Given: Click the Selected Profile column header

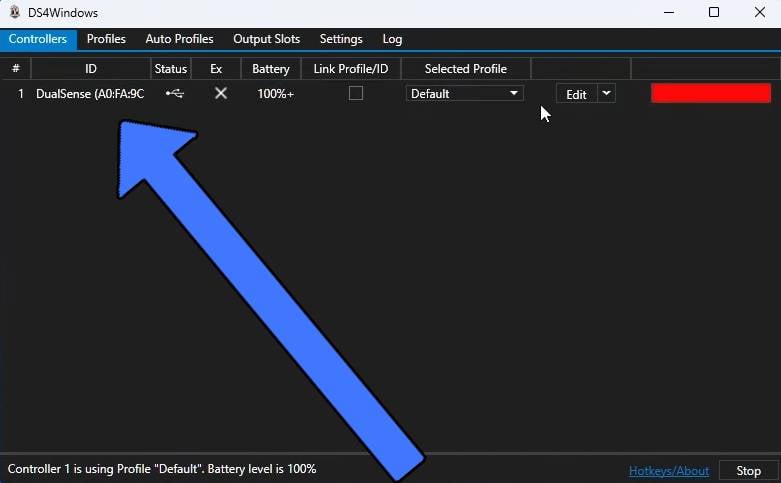Looking at the screenshot, I should tap(466, 69).
